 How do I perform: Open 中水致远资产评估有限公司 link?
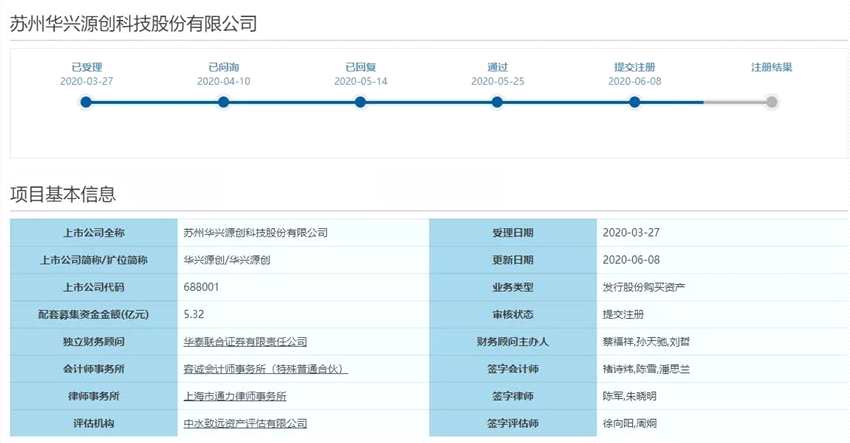click(245, 423)
